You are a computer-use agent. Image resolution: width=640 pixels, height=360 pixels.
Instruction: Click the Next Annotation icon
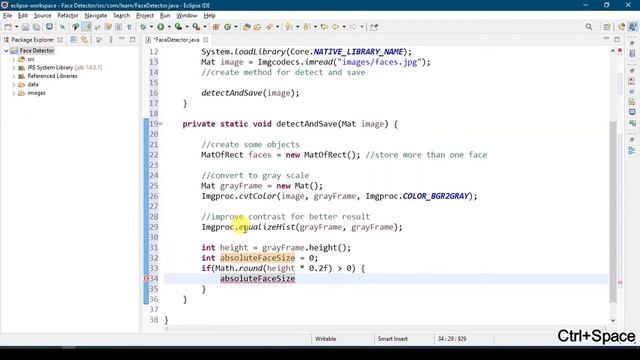click(x=289, y=27)
